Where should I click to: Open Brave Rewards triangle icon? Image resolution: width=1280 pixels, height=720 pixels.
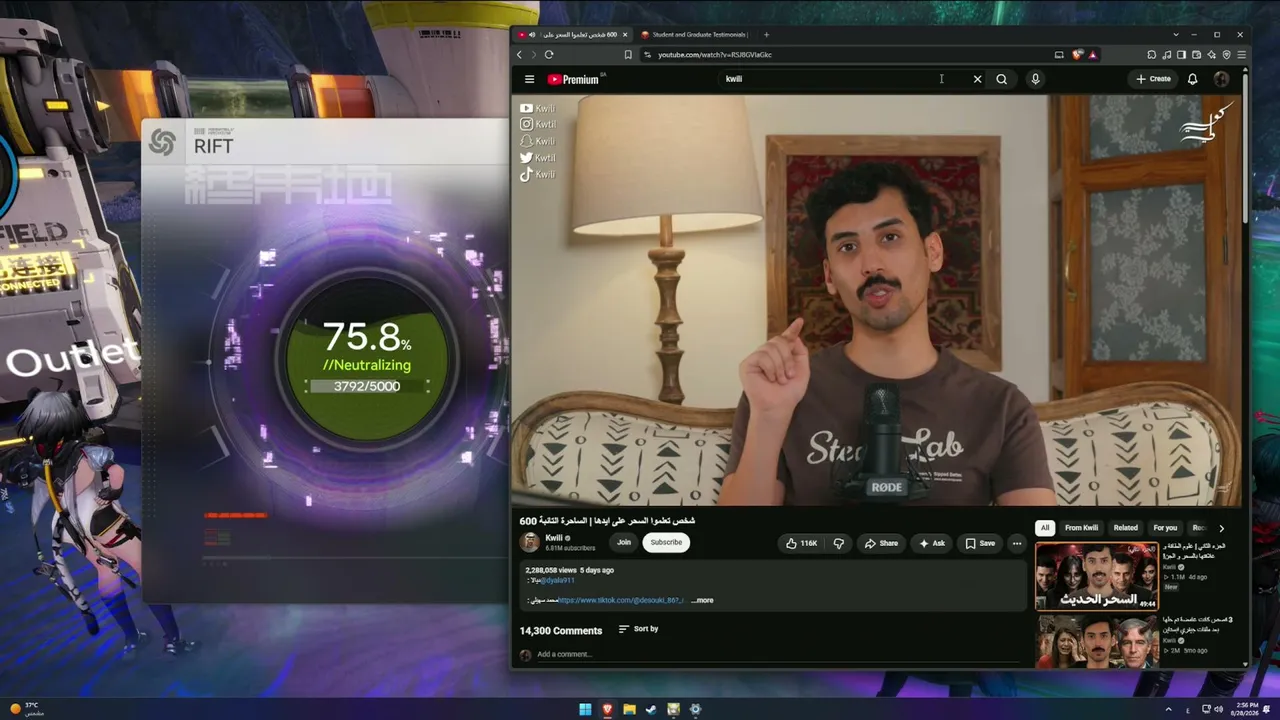pos(1092,55)
